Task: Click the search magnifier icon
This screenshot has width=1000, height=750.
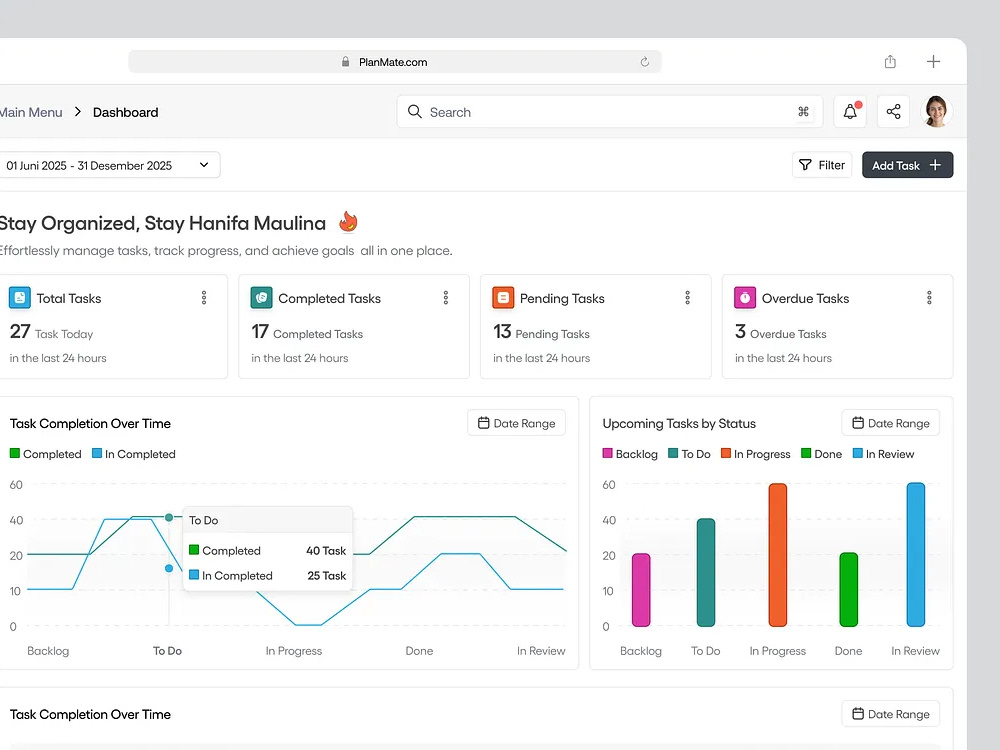Action: click(x=415, y=112)
